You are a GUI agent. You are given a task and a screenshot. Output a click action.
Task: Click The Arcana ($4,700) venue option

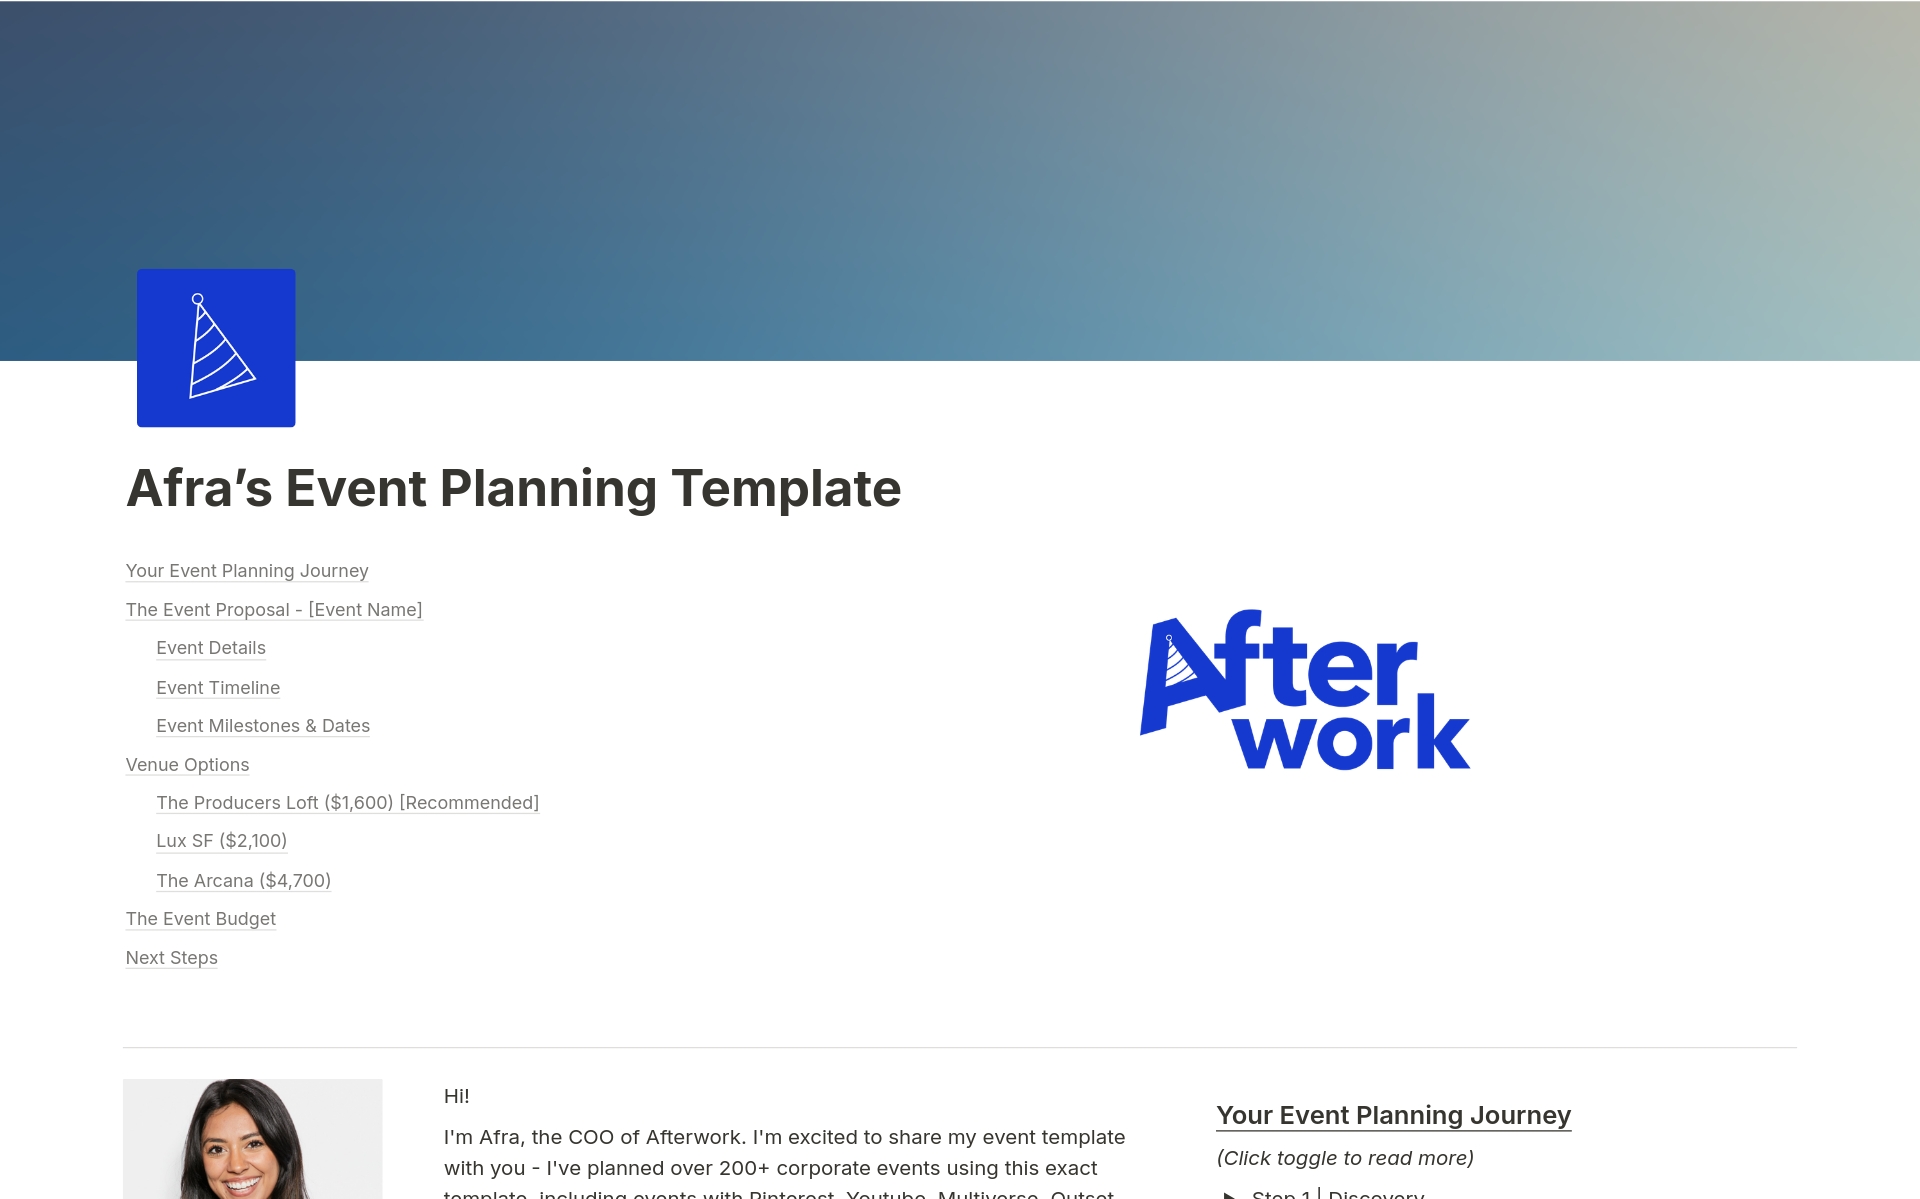tap(242, 880)
